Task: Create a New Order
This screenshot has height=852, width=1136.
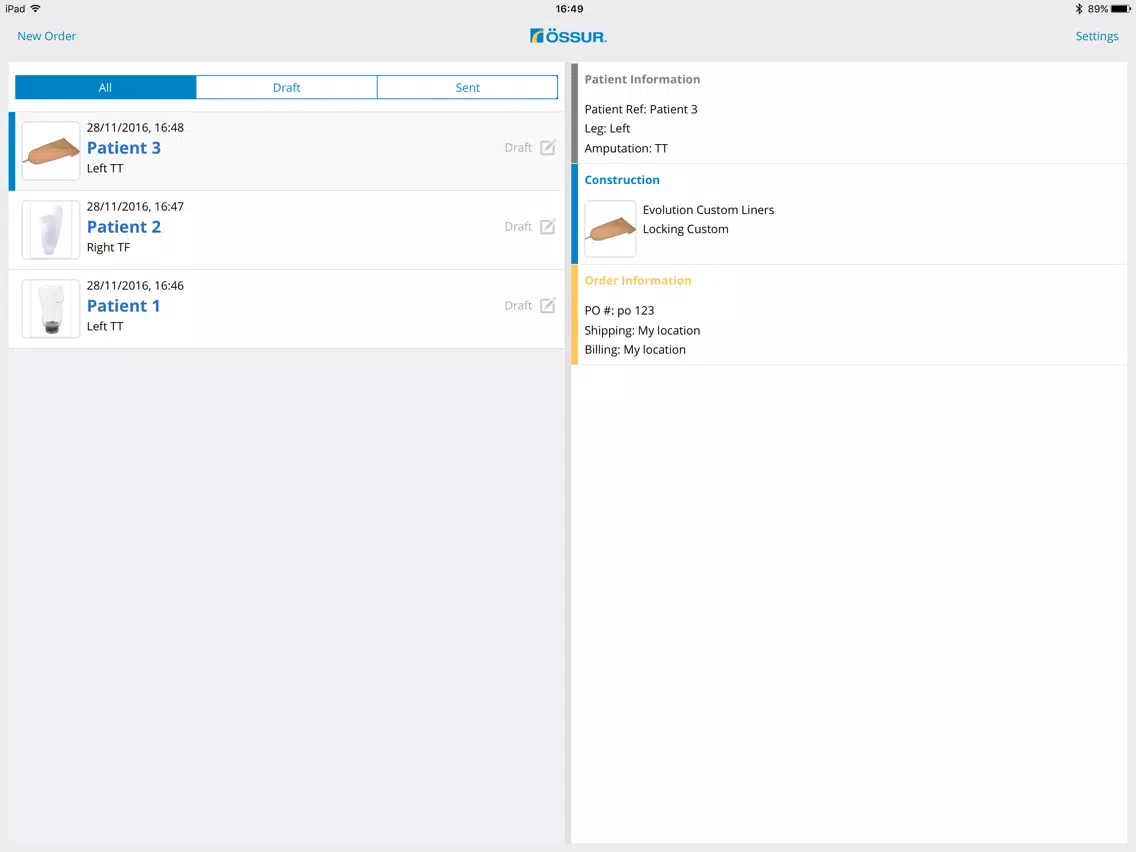Action: [46, 36]
